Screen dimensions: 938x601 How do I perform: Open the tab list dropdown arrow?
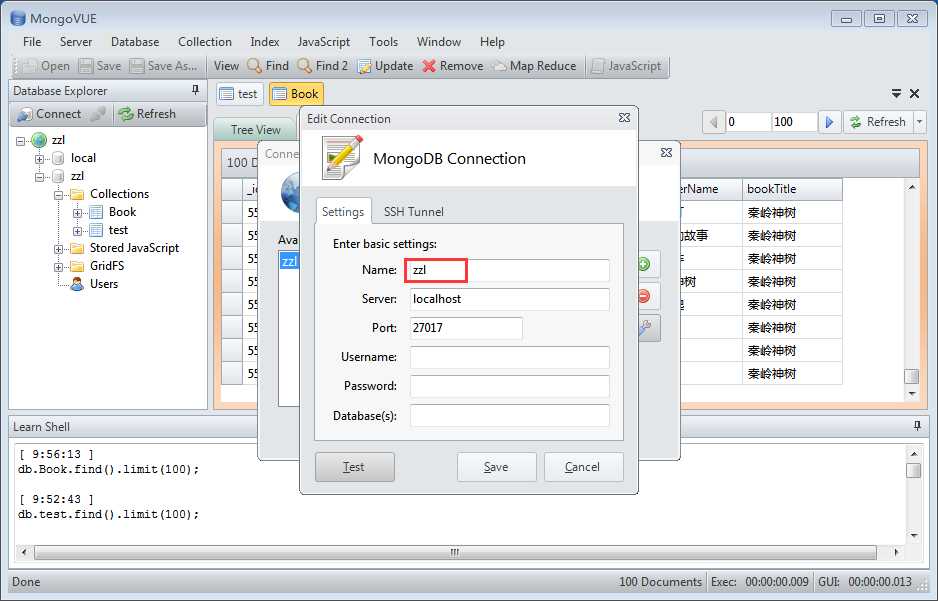[896, 93]
